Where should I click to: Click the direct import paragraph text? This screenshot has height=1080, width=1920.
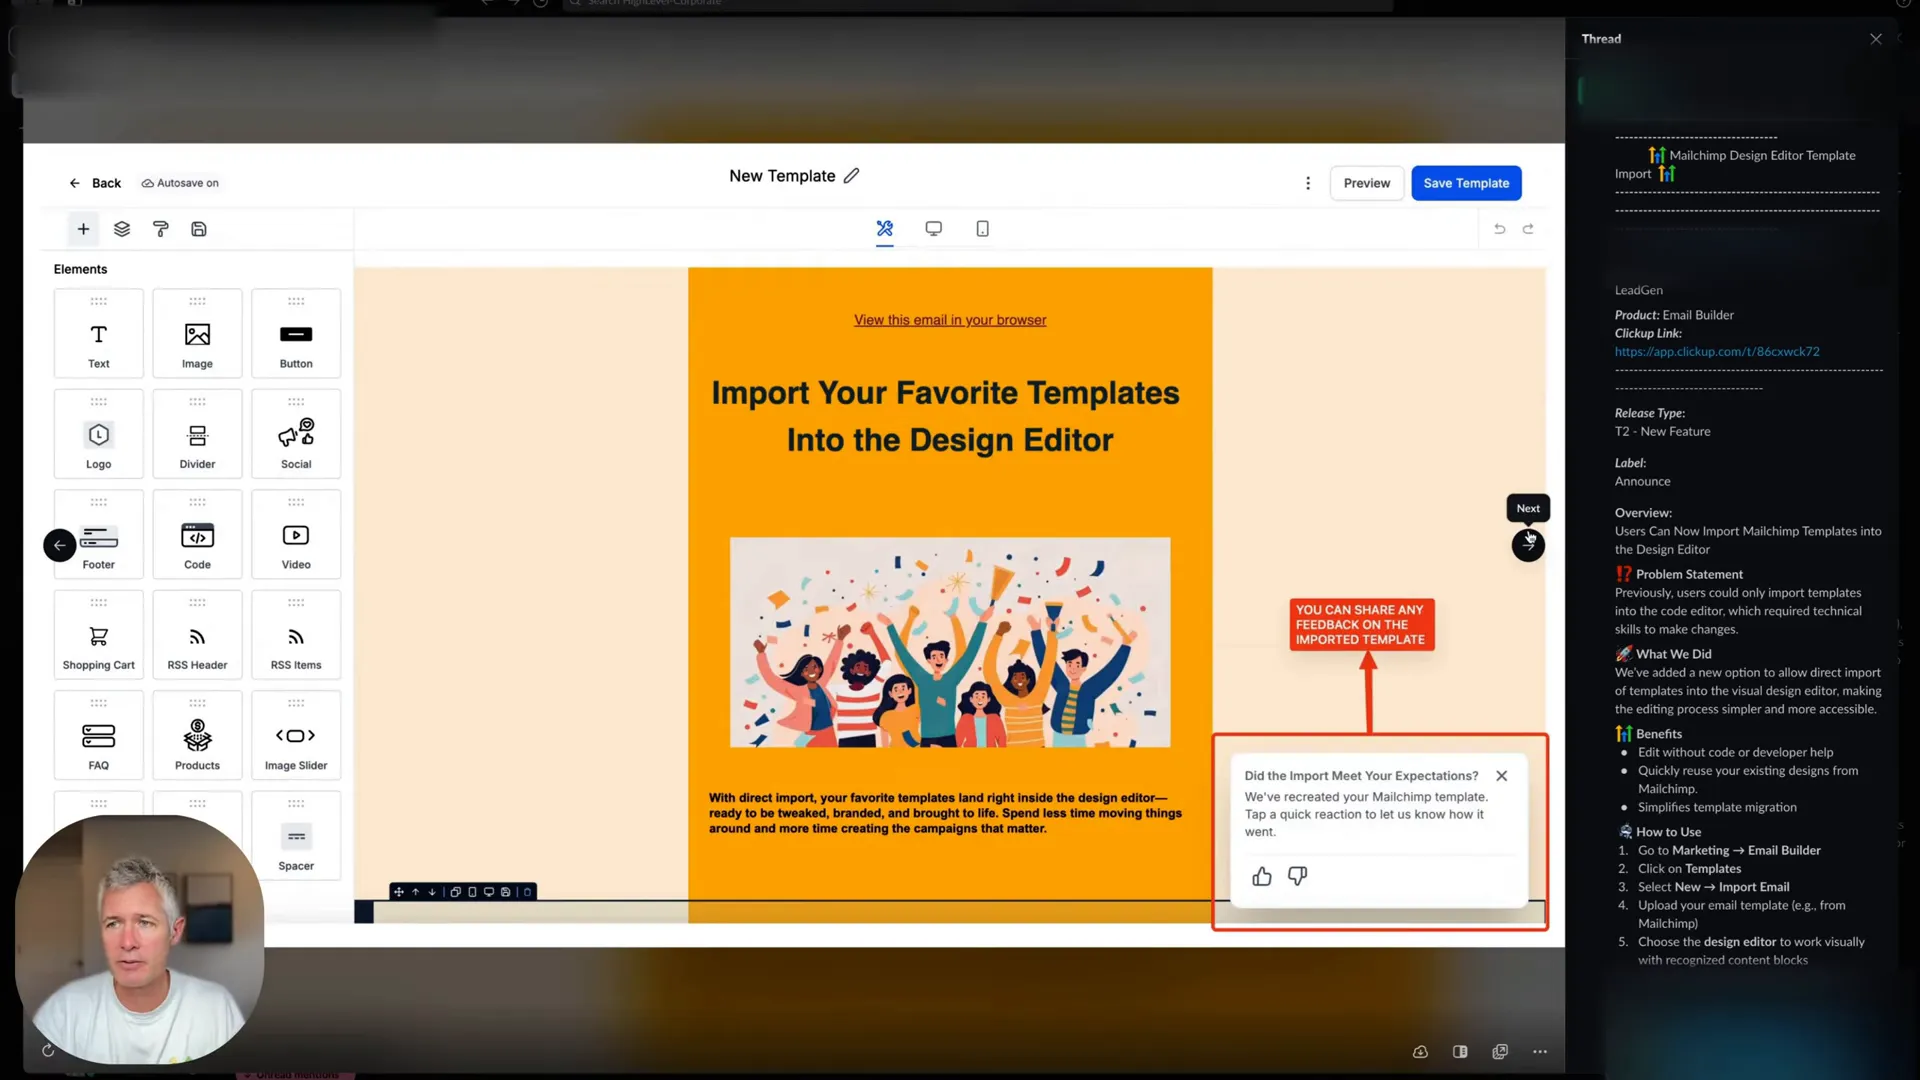[946, 813]
